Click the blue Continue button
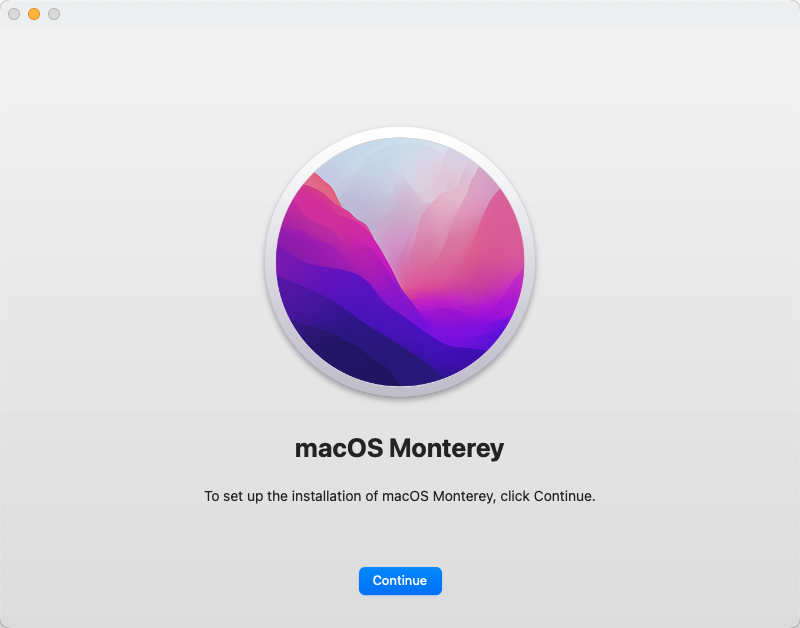The width and height of the screenshot is (800, 628). point(400,581)
